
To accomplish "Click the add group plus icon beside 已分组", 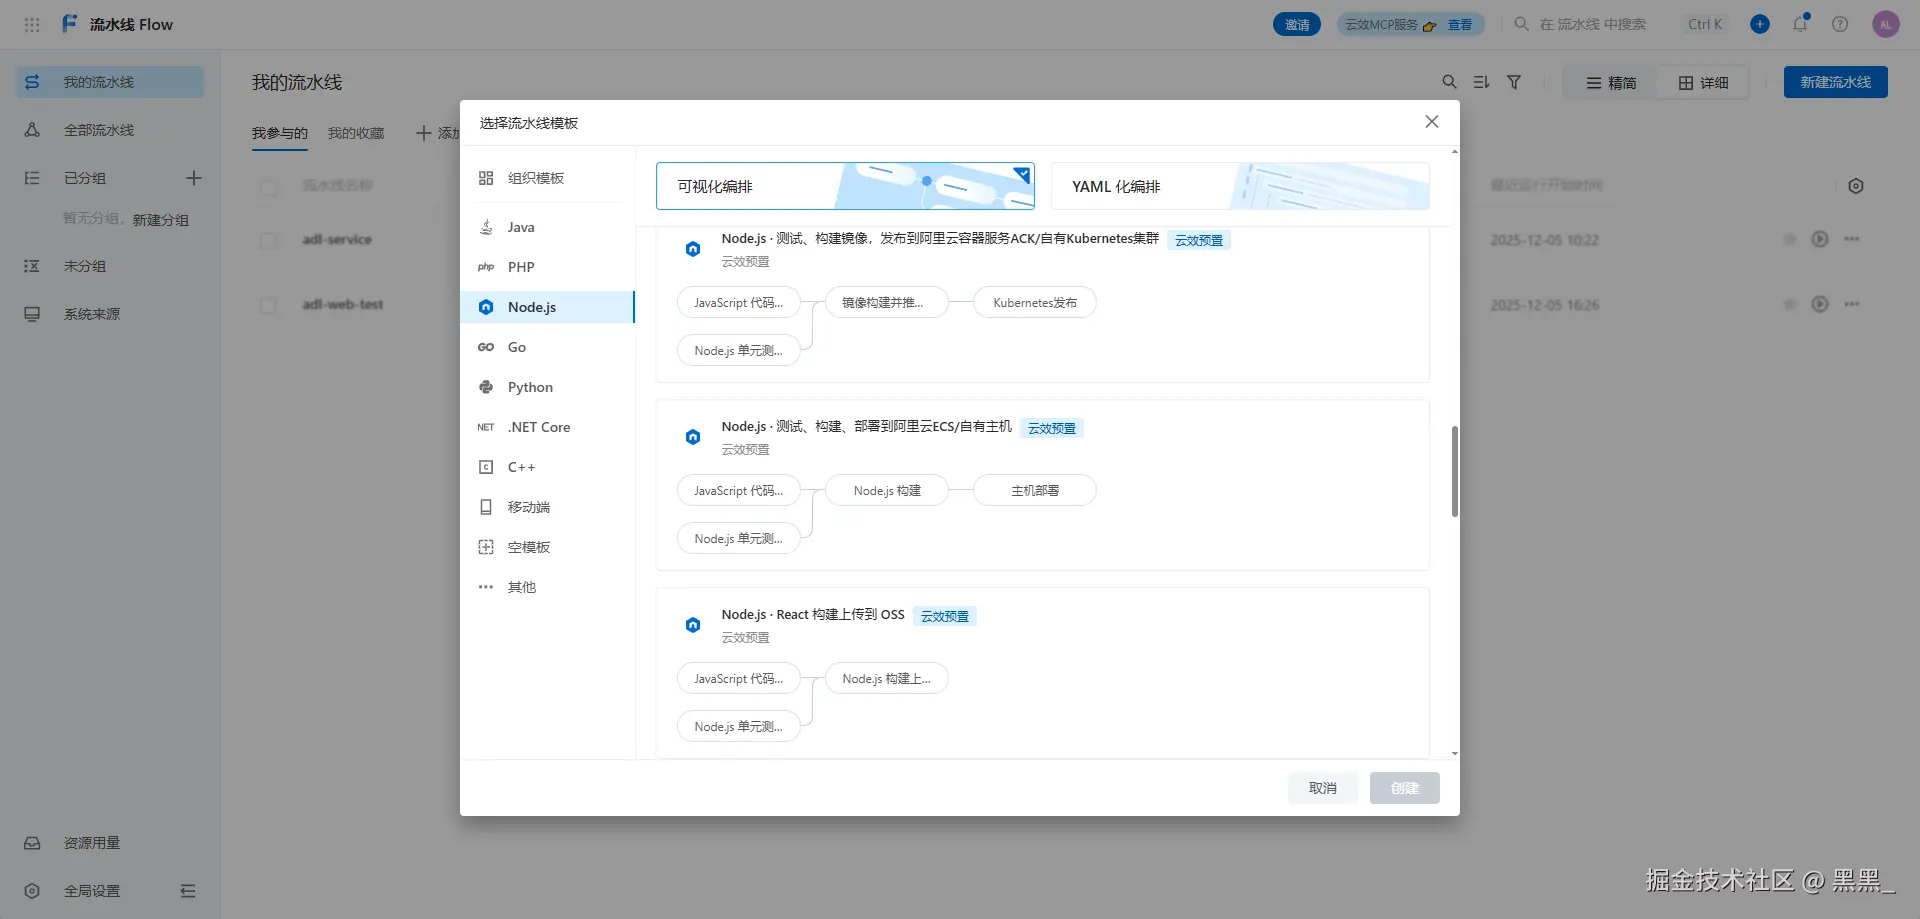I will coord(194,178).
